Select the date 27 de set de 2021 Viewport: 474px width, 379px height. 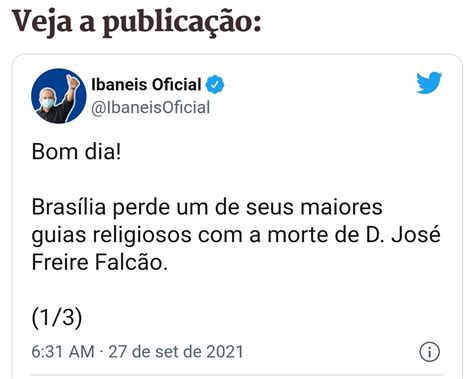[x=176, y=352]
